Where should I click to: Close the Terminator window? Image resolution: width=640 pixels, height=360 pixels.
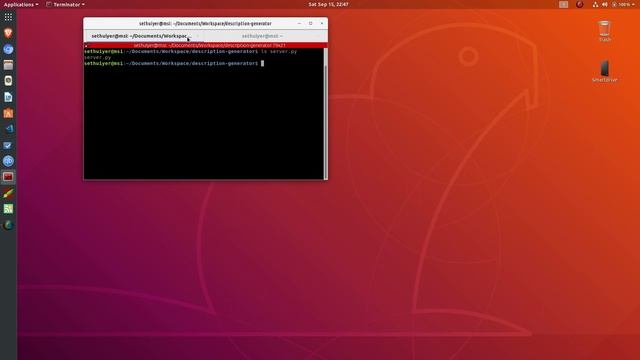tap(322, 23)
